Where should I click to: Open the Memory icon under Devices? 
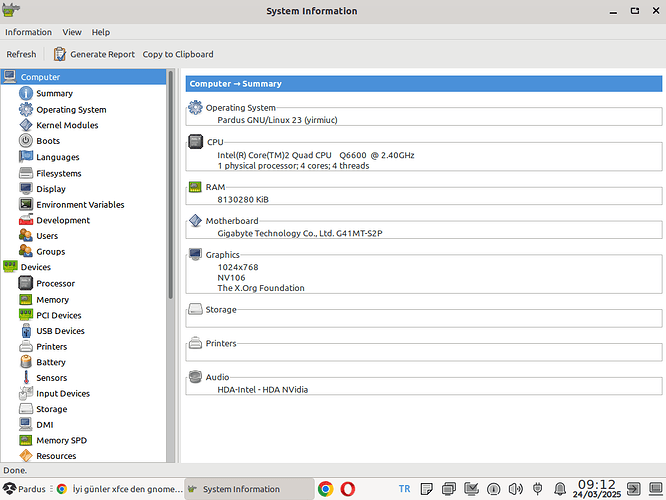pyautogui.click(x=26, y=299)
